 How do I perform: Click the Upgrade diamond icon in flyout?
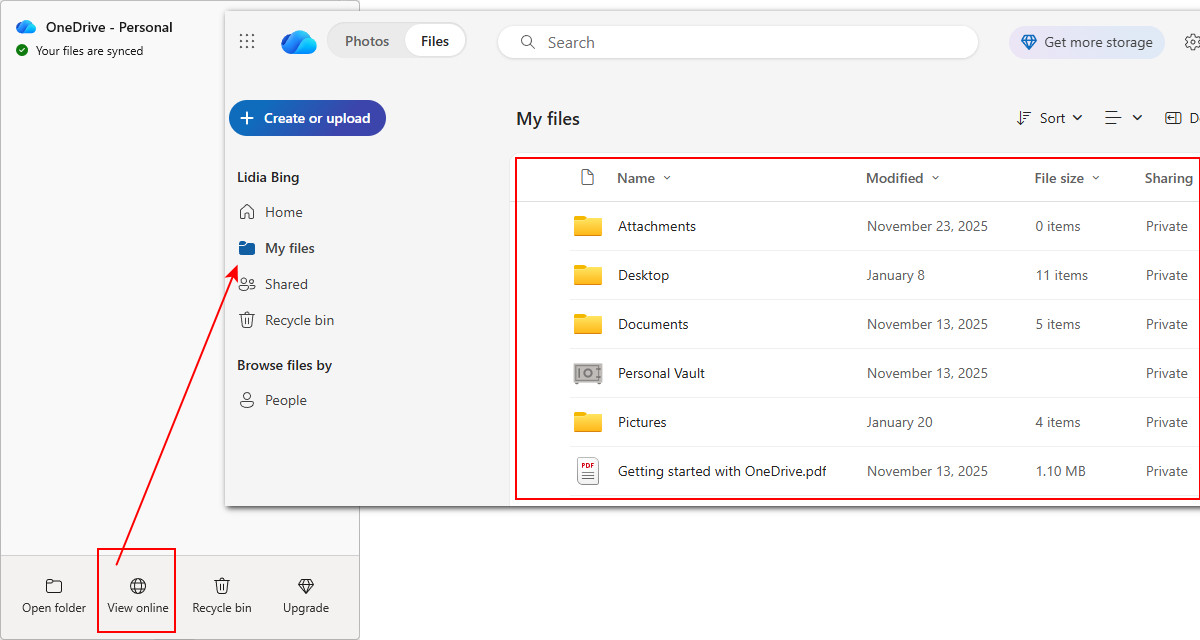(x=306, y=586)
